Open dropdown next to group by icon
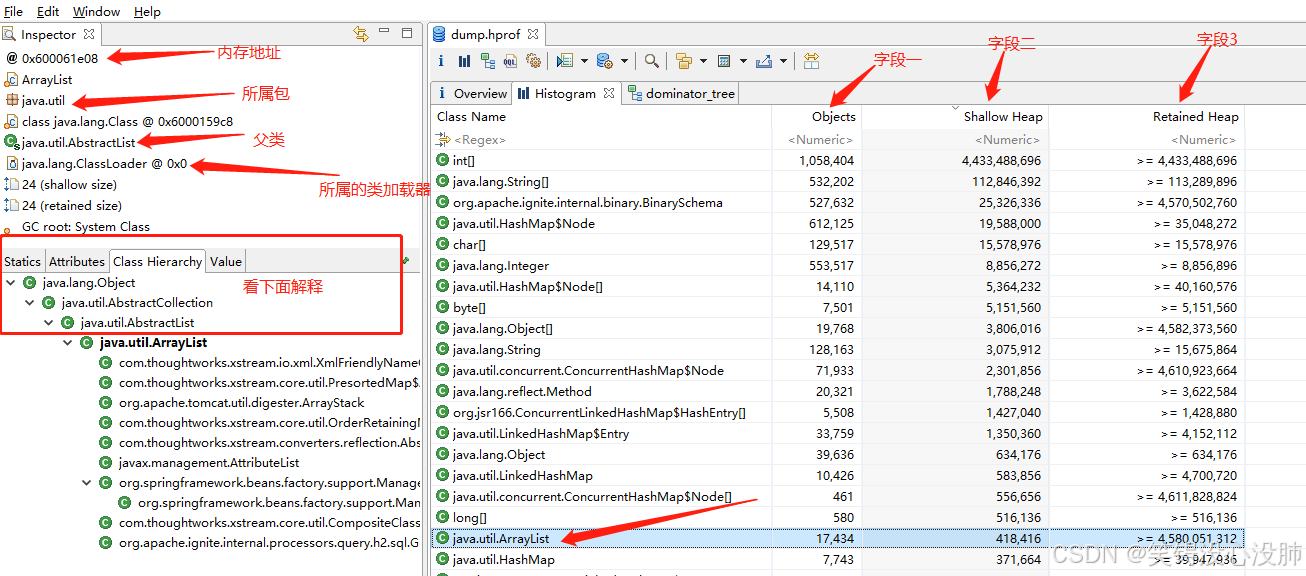The image size is (1306, 576). 703,61
